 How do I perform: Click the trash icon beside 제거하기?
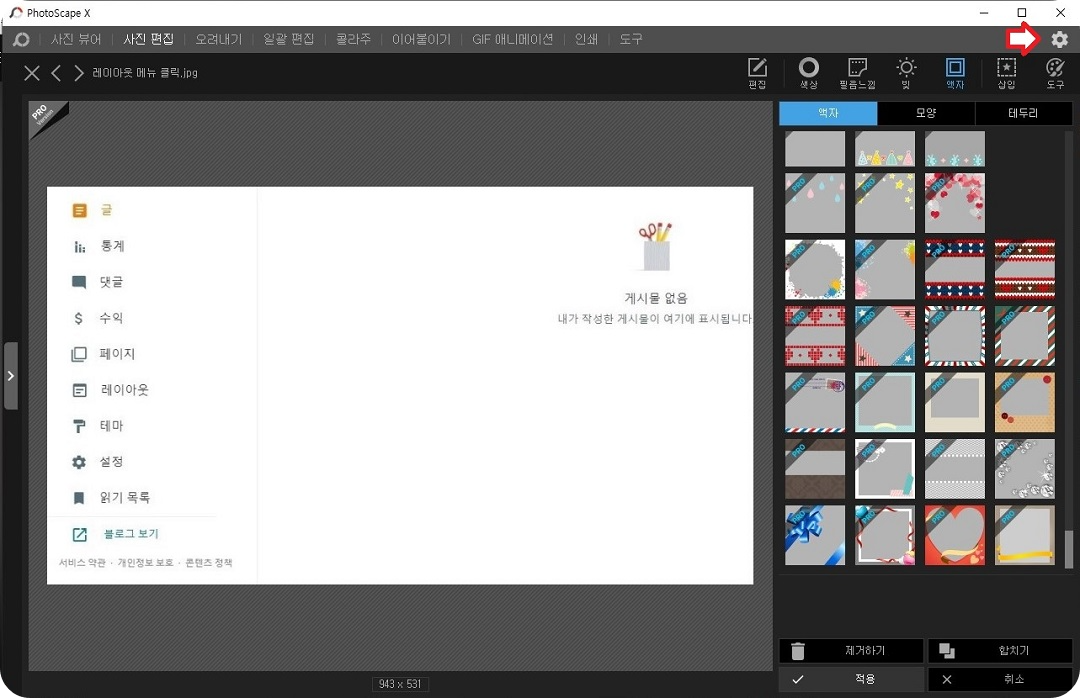(798, 650)
